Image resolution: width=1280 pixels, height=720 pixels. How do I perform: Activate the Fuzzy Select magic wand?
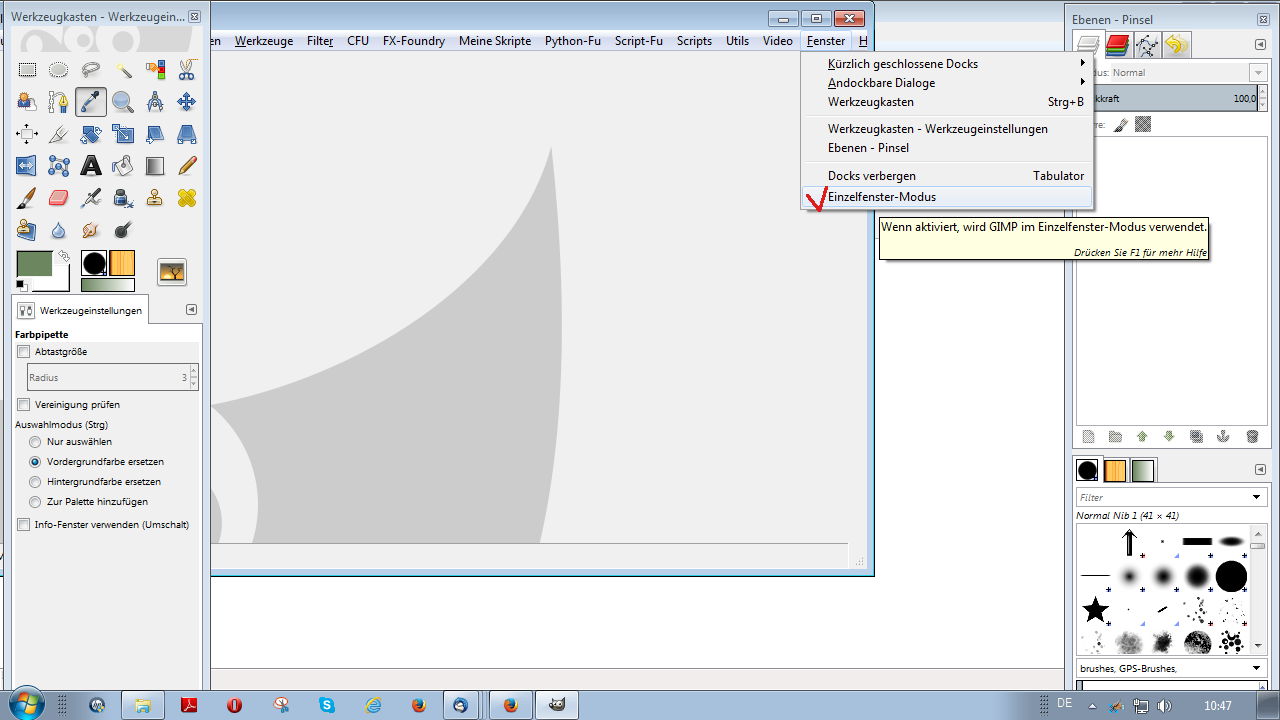point(123,70)
